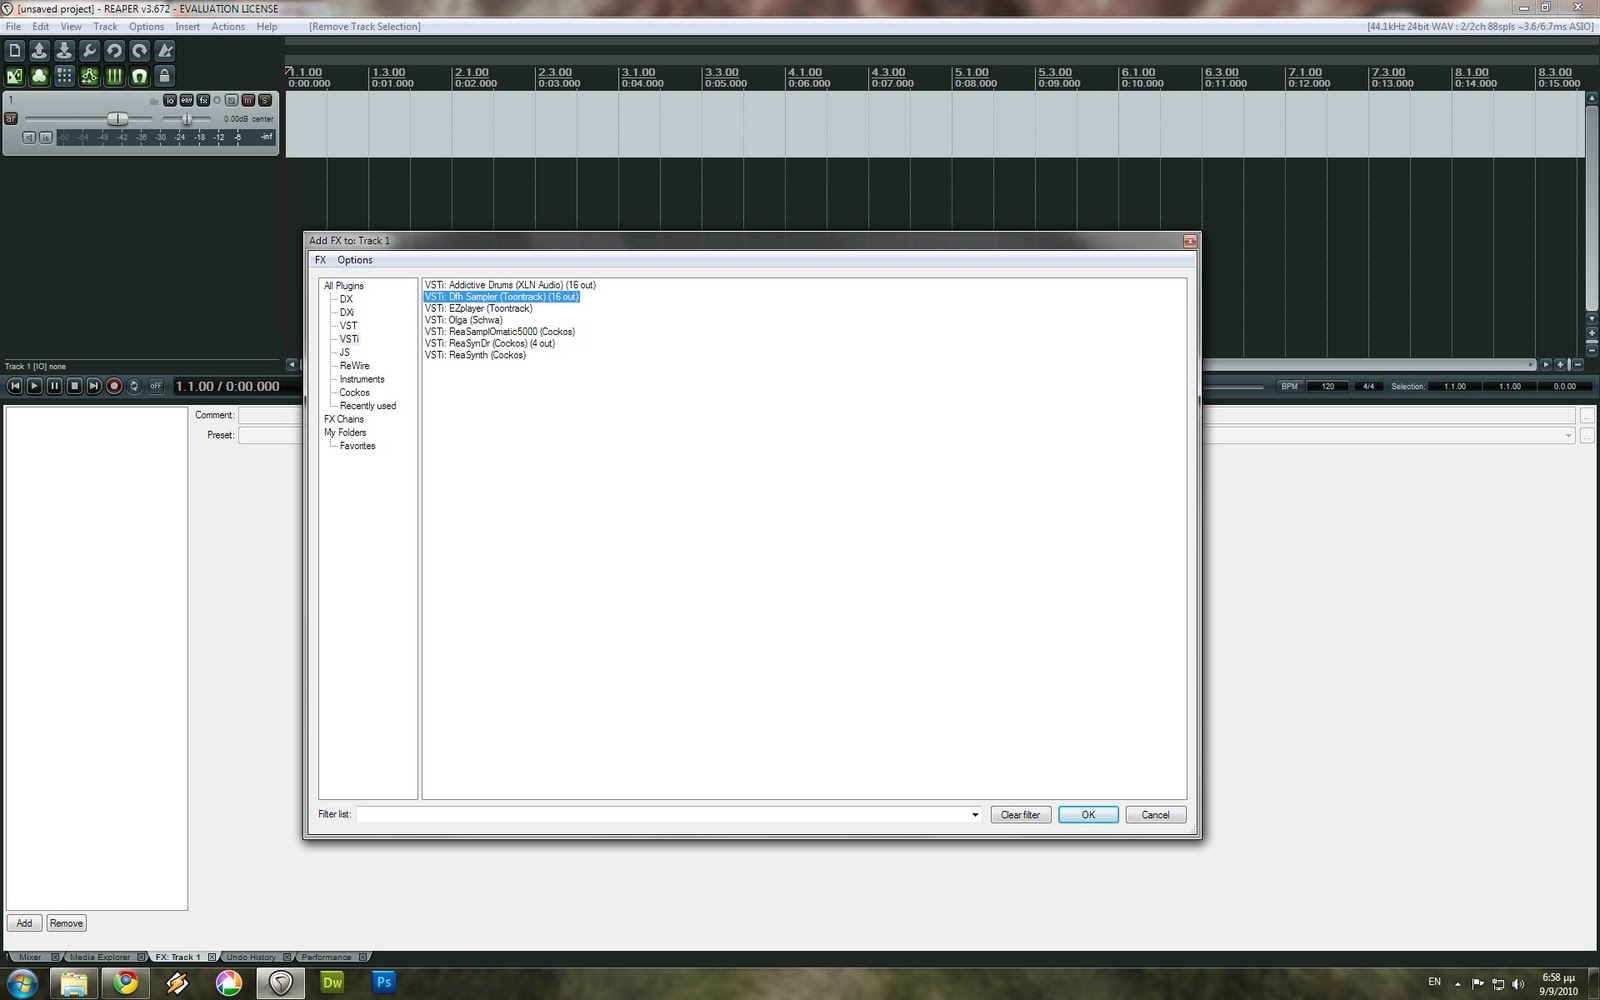
Task: Mute track 1
Action: pos(245,100)
